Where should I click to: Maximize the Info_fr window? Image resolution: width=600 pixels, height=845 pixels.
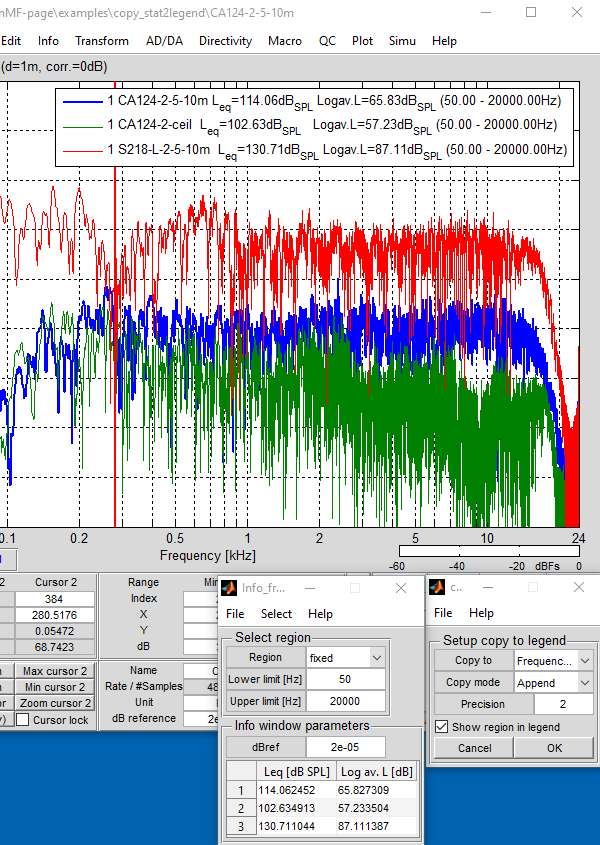pos(354,588)
